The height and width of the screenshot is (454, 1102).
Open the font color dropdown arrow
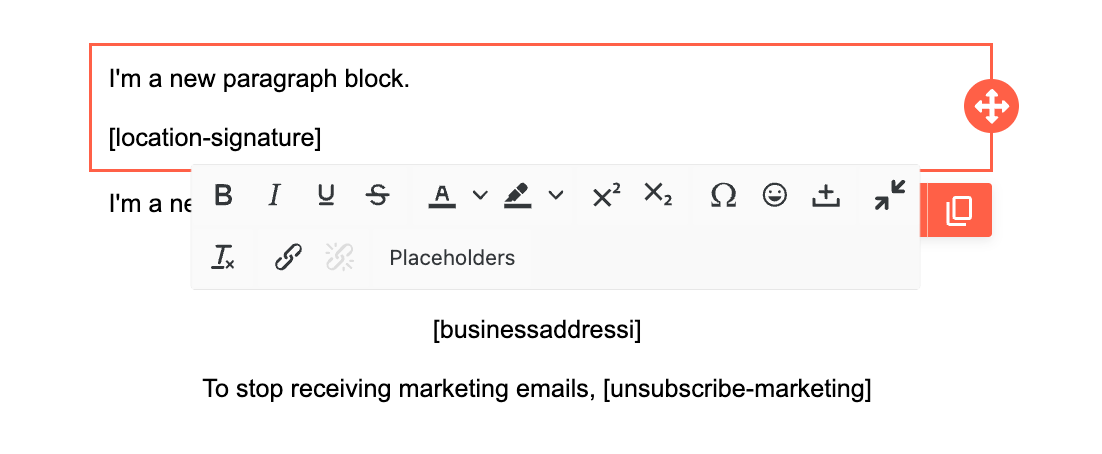pyautogui.click(x=480, y=195)
